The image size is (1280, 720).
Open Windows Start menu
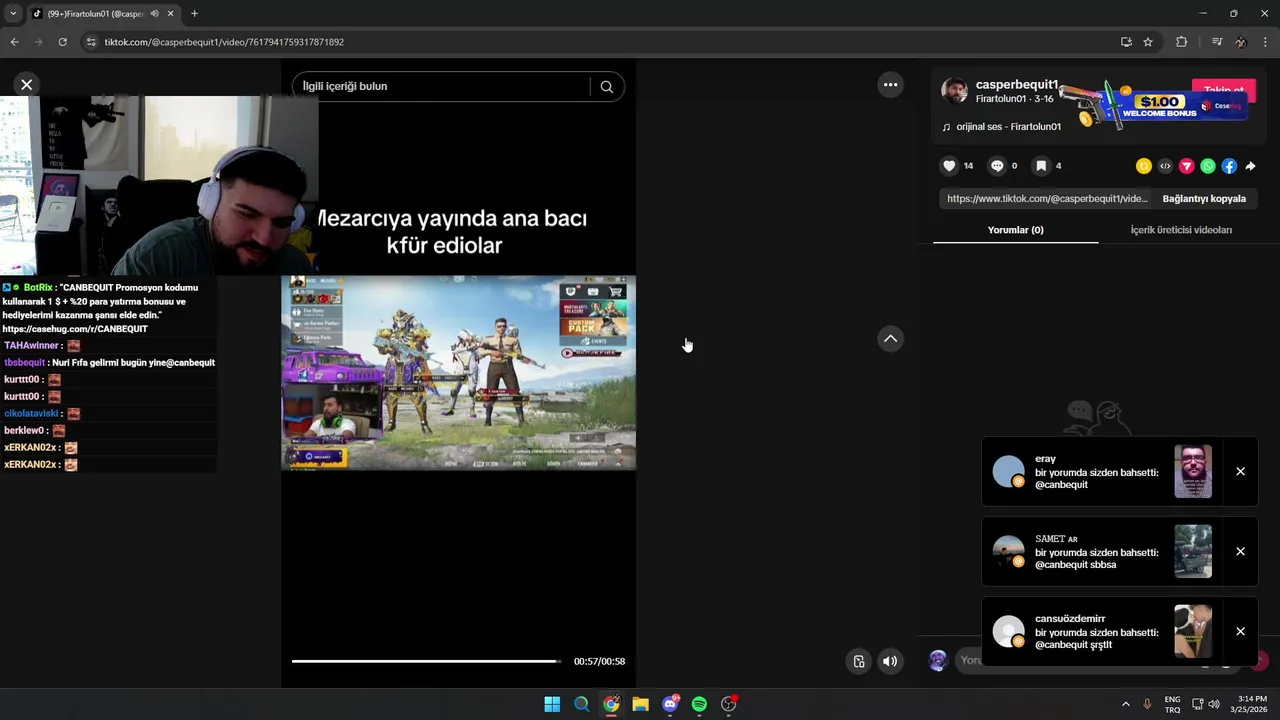(x=552, y=704)
